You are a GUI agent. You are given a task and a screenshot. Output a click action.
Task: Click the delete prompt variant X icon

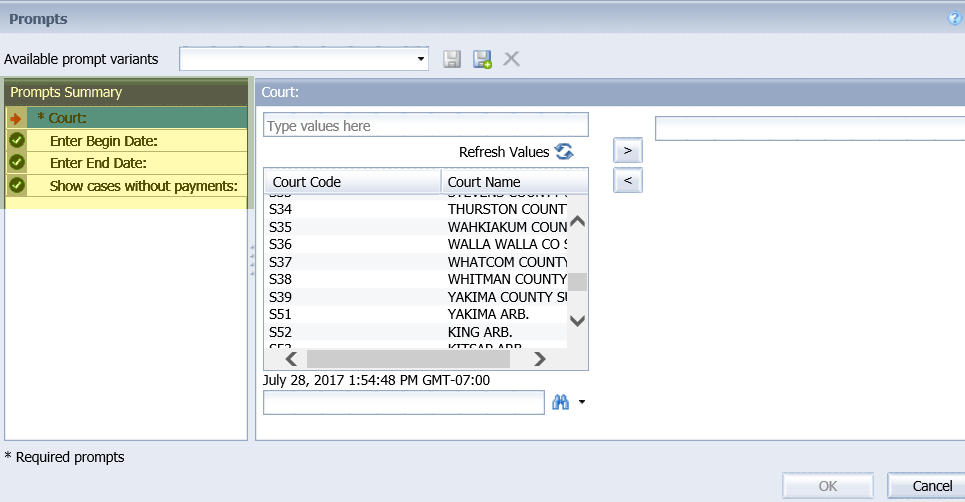click(x=511, y=59)
